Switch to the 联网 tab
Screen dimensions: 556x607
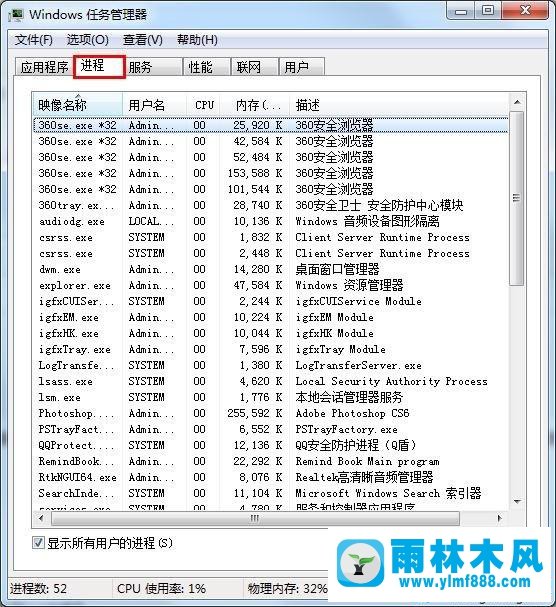(255, 67)
